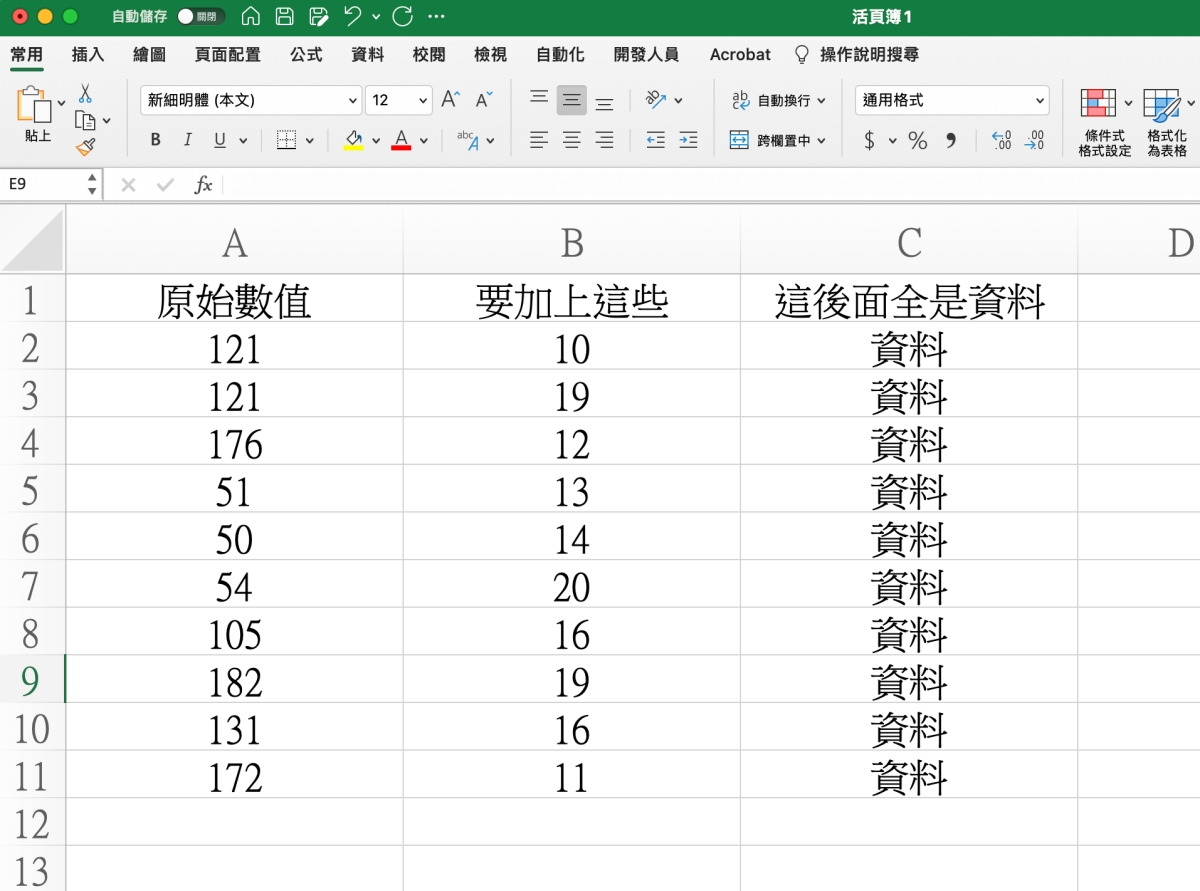Click the Copy icon
The image size is (1200, 891).
tap(86, 121)
